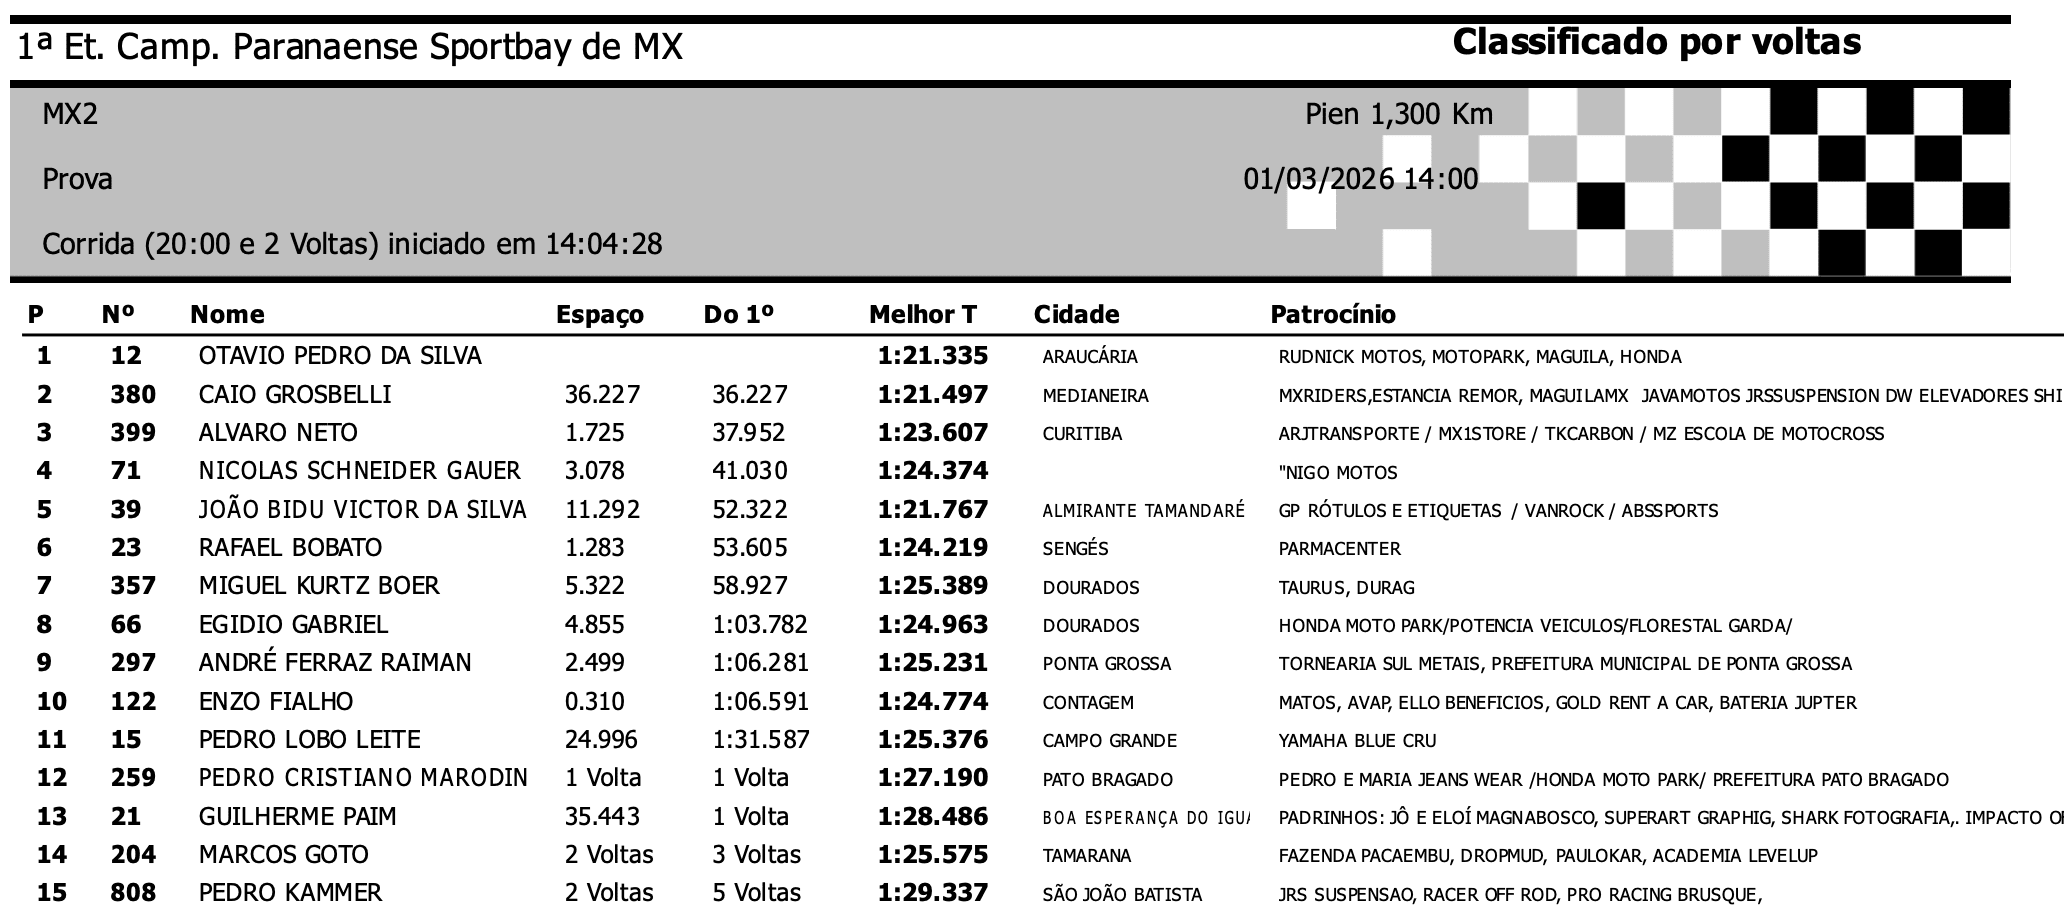Click the "Classificado por voltas" heading
The image size is (2064, 920).
pos(1656,42)
